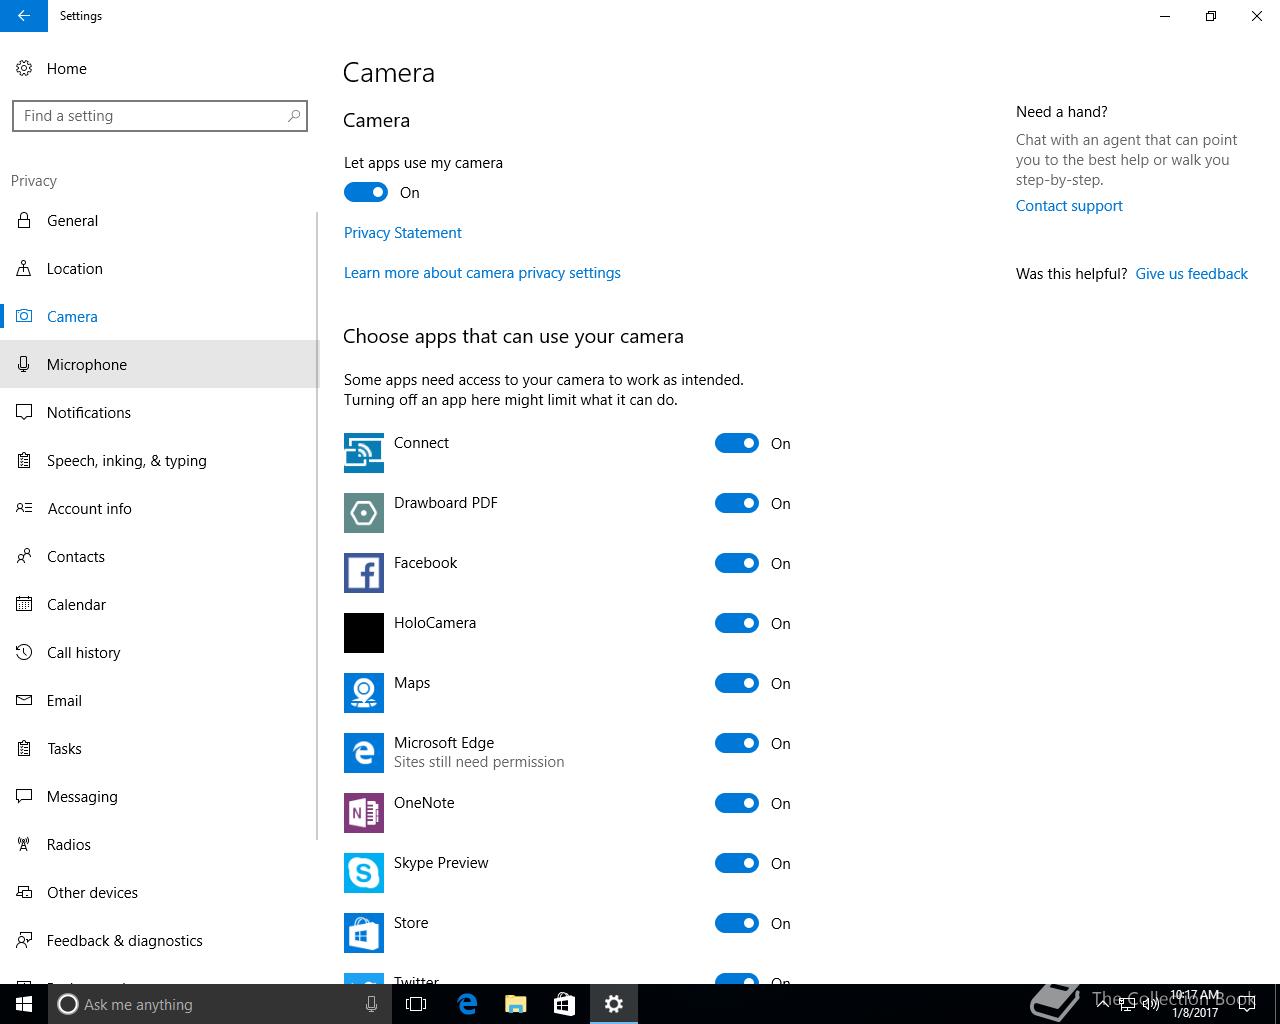
Task: Select Speech, inking, & typing
Action: pos(158,460)
